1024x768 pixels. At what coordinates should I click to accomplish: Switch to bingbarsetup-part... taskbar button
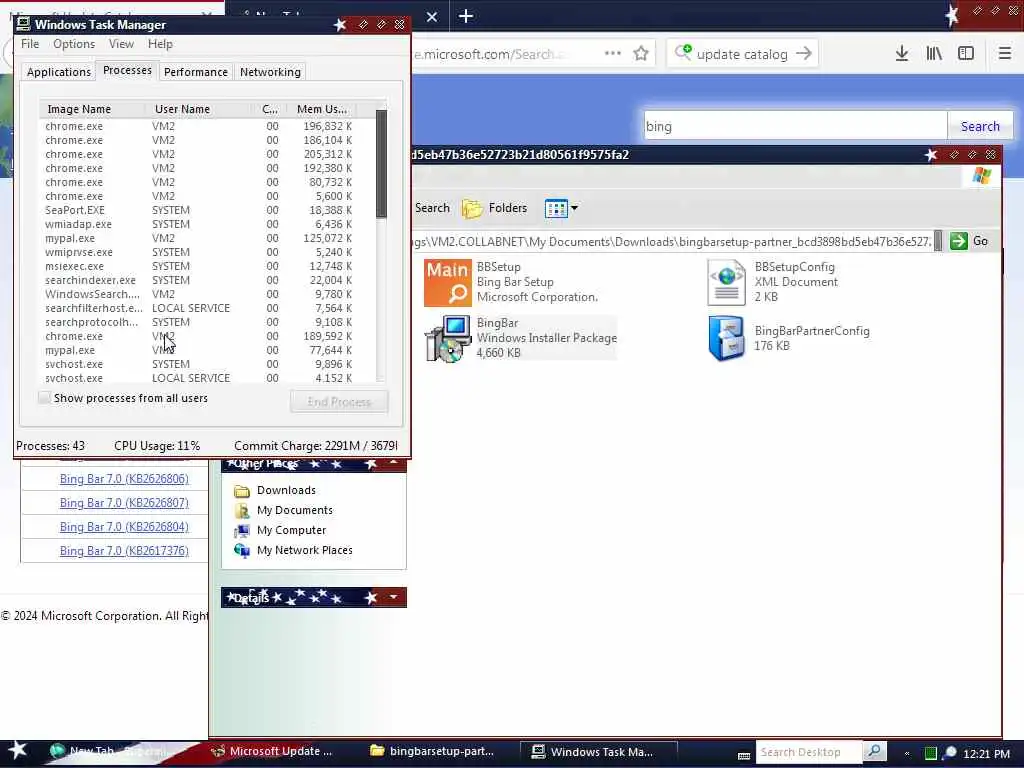pos(434,752)
